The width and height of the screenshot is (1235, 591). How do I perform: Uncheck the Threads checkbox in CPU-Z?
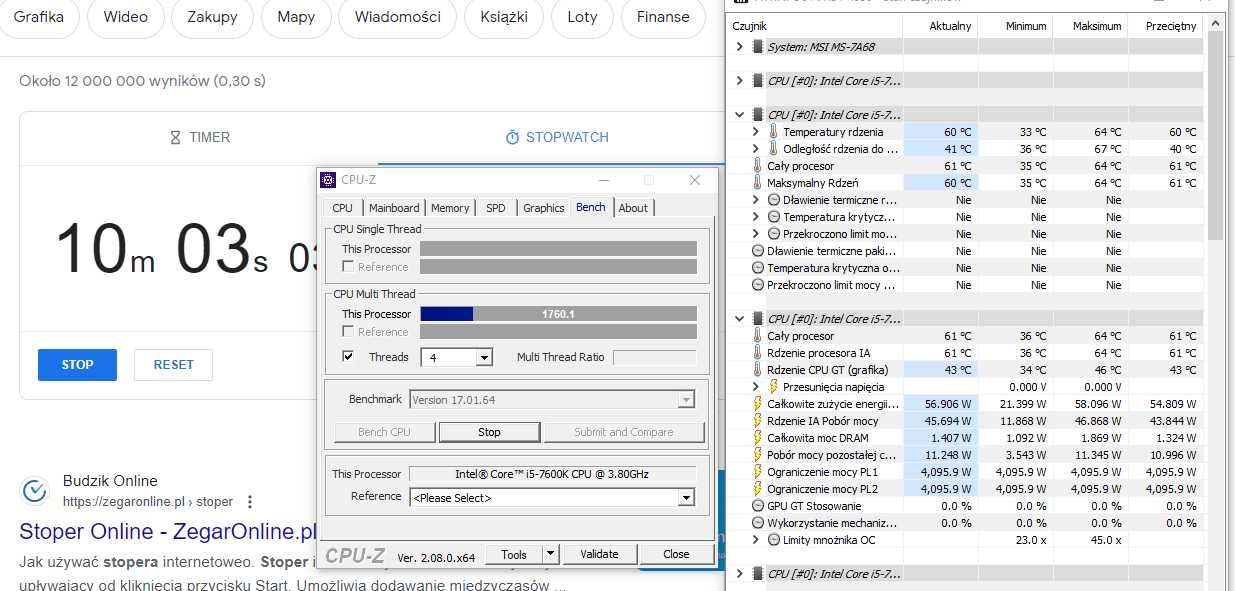pyautogui.click(x=348, y=357)
